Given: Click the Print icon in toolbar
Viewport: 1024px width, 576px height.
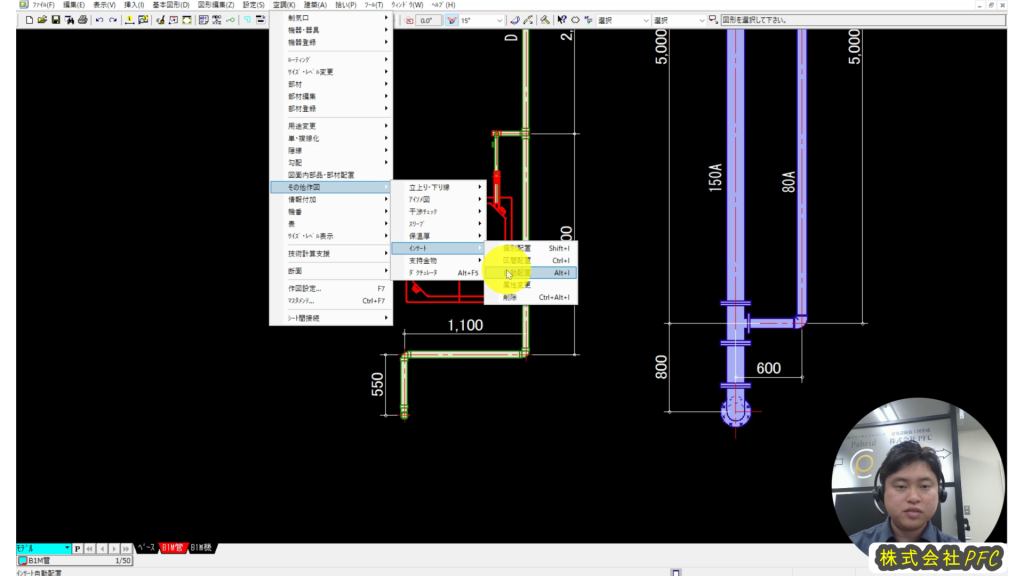Looking at the screenshot, I should coord(82,20).
